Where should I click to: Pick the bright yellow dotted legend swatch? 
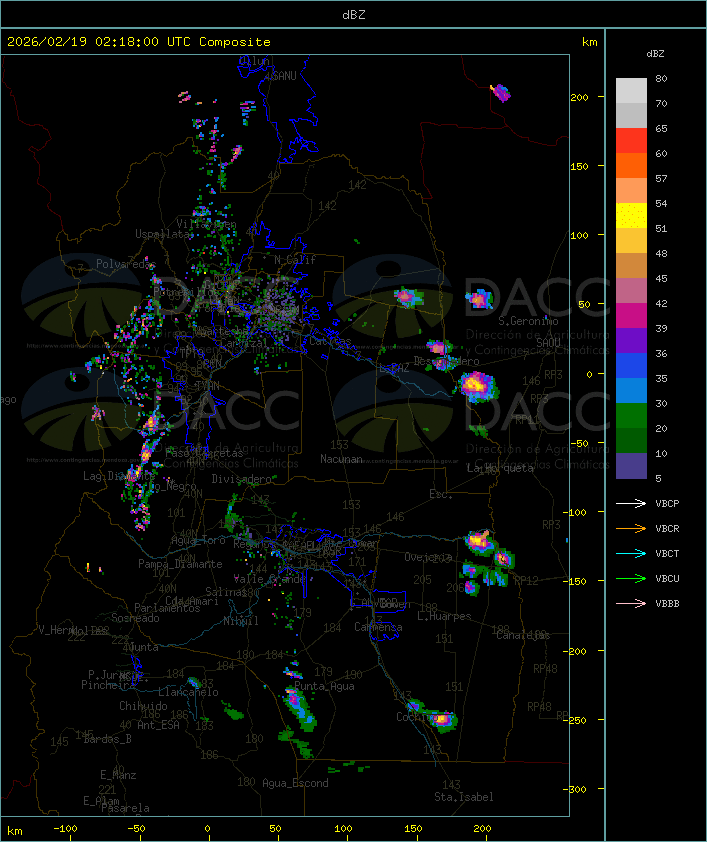631,216
